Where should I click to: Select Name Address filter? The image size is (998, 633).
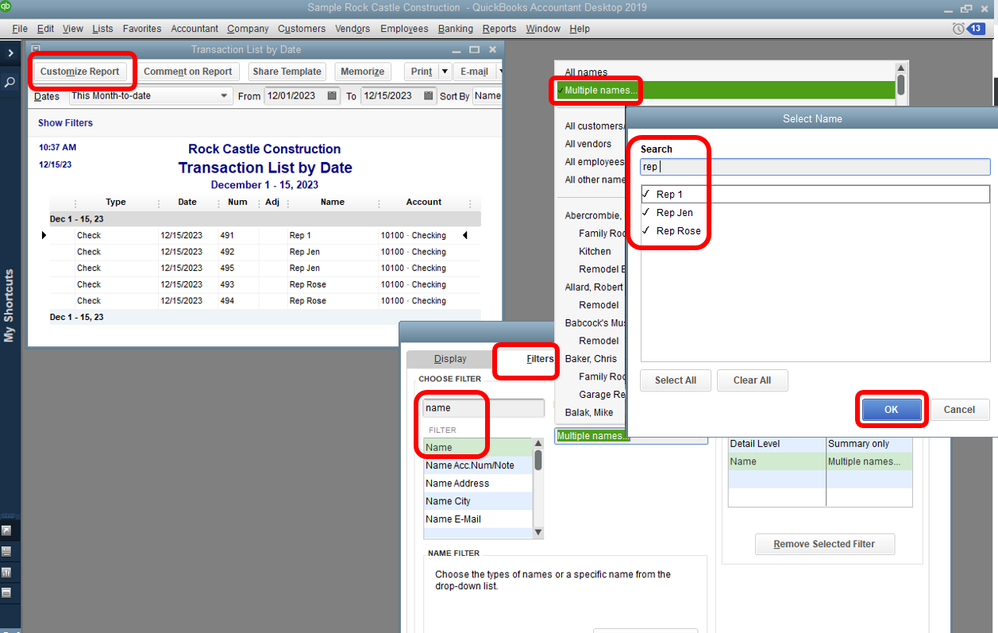tap(477, 483)
